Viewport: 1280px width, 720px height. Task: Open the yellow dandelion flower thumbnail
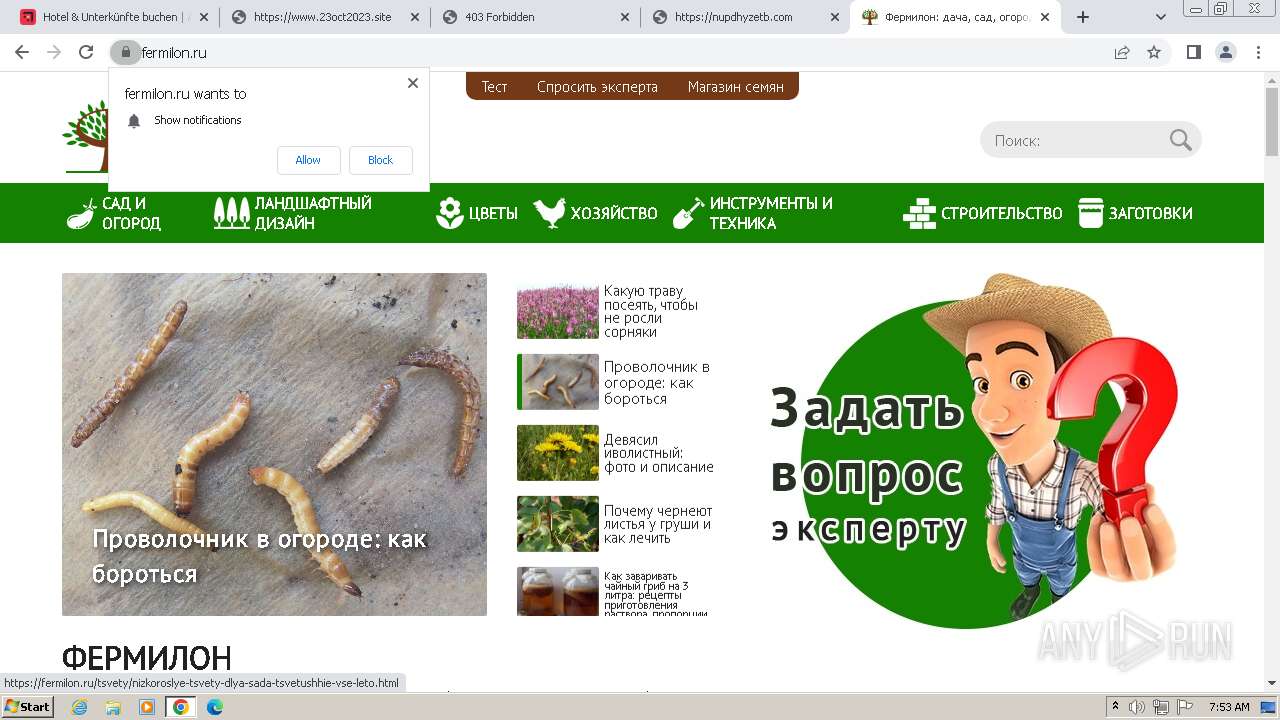pos(558,453)
